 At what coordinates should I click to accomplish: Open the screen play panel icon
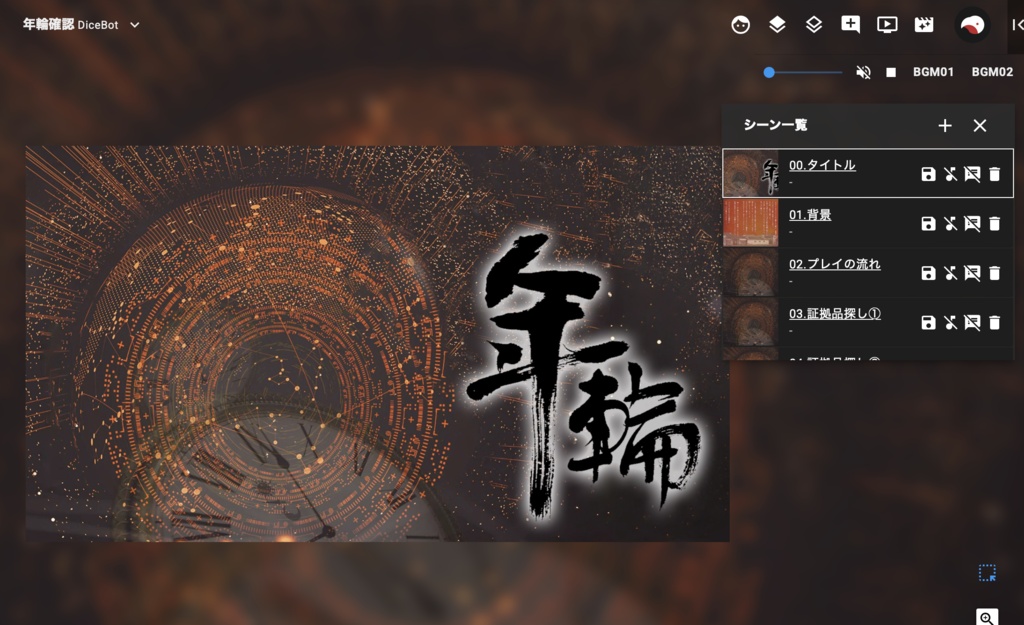click(887, 25)
